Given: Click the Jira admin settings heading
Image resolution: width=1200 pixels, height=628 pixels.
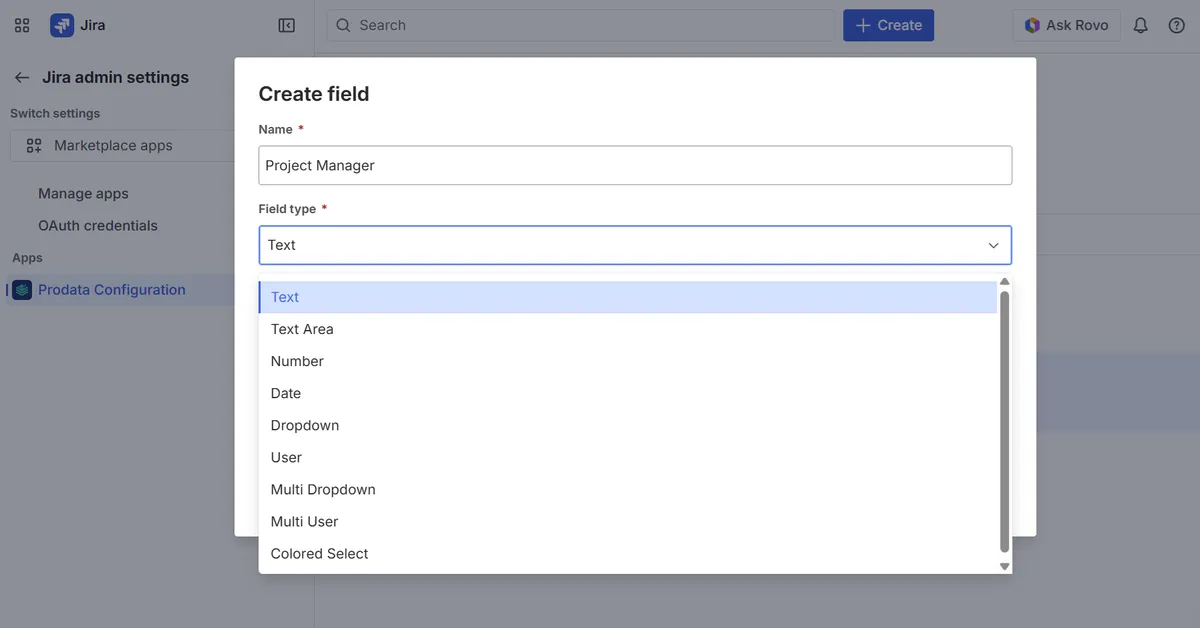Looking at the screenshot, I should pos(115,77).
